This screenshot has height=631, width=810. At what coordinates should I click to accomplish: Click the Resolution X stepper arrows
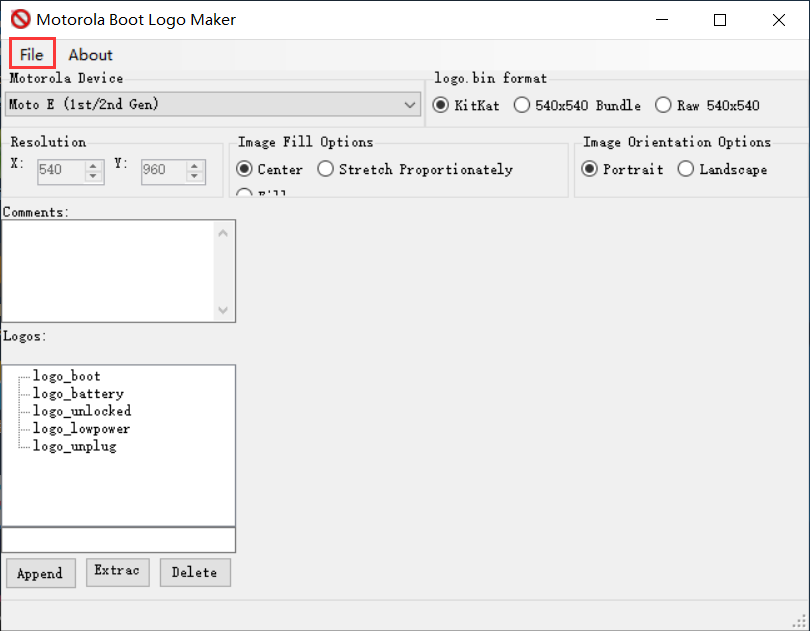[94, 170]
